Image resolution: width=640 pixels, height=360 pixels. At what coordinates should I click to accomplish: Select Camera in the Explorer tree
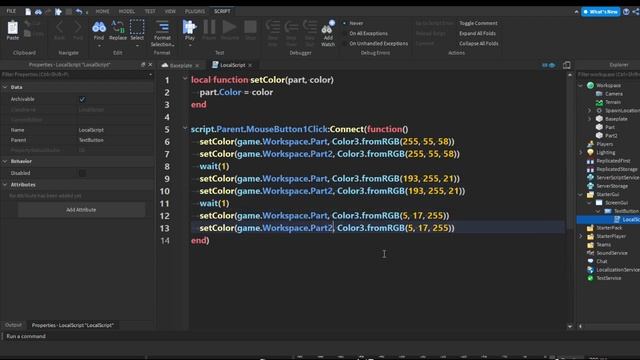click(613, 94)
